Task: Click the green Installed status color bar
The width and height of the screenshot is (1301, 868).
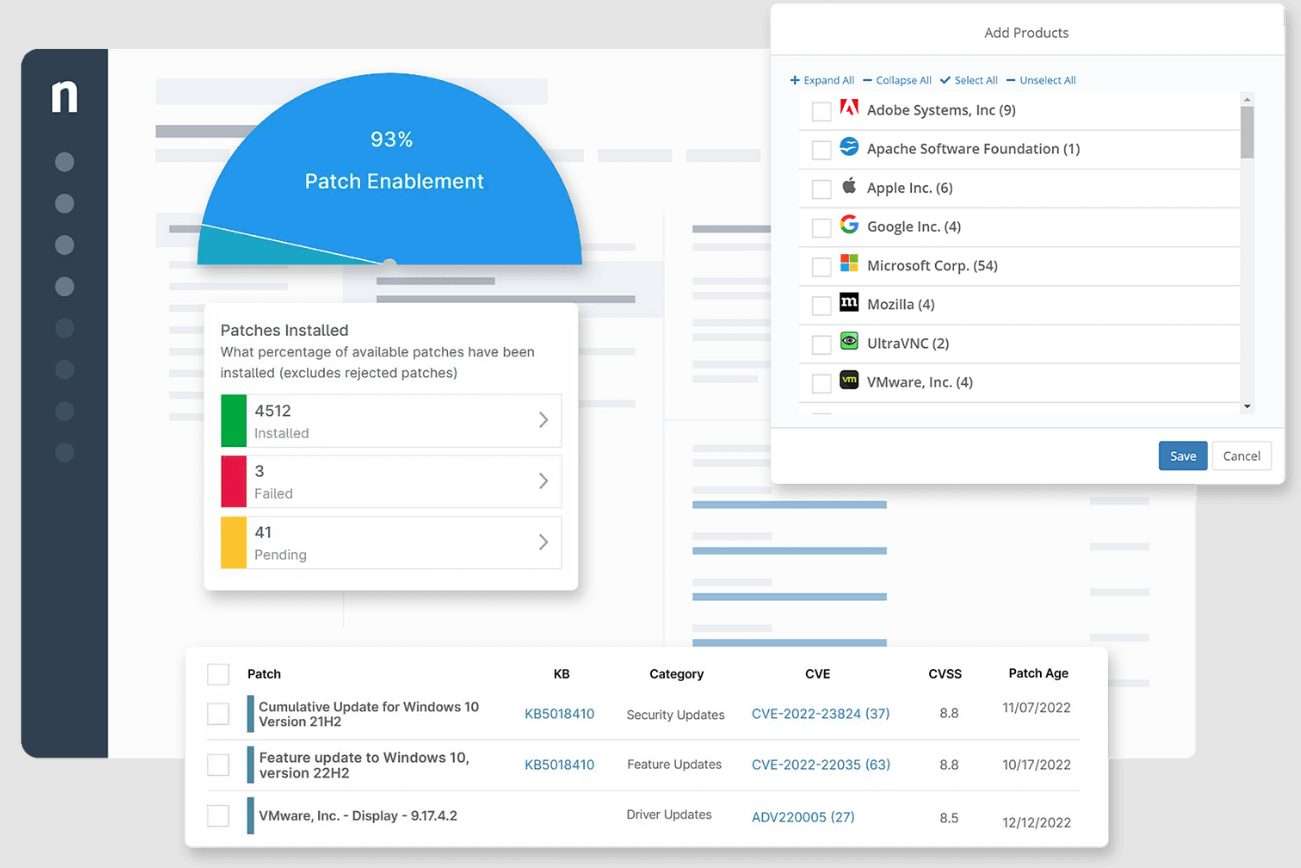Action: [x=233, y=420]
